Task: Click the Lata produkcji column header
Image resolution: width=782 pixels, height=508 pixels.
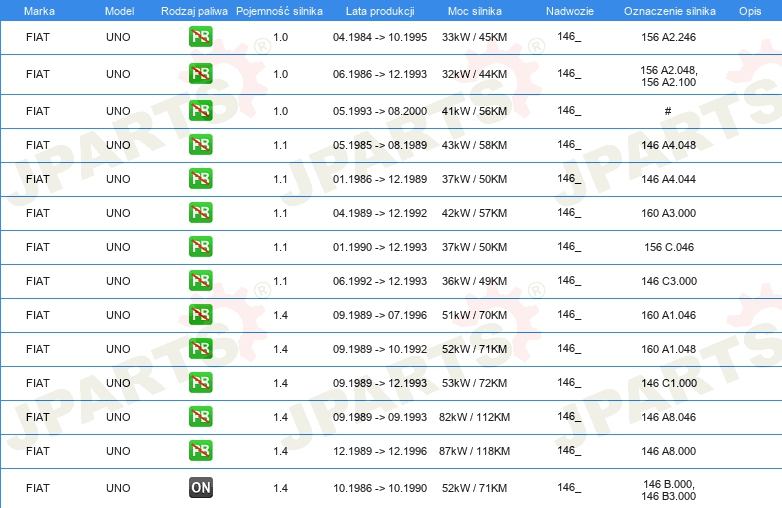Action: click(x=380, y=11)
